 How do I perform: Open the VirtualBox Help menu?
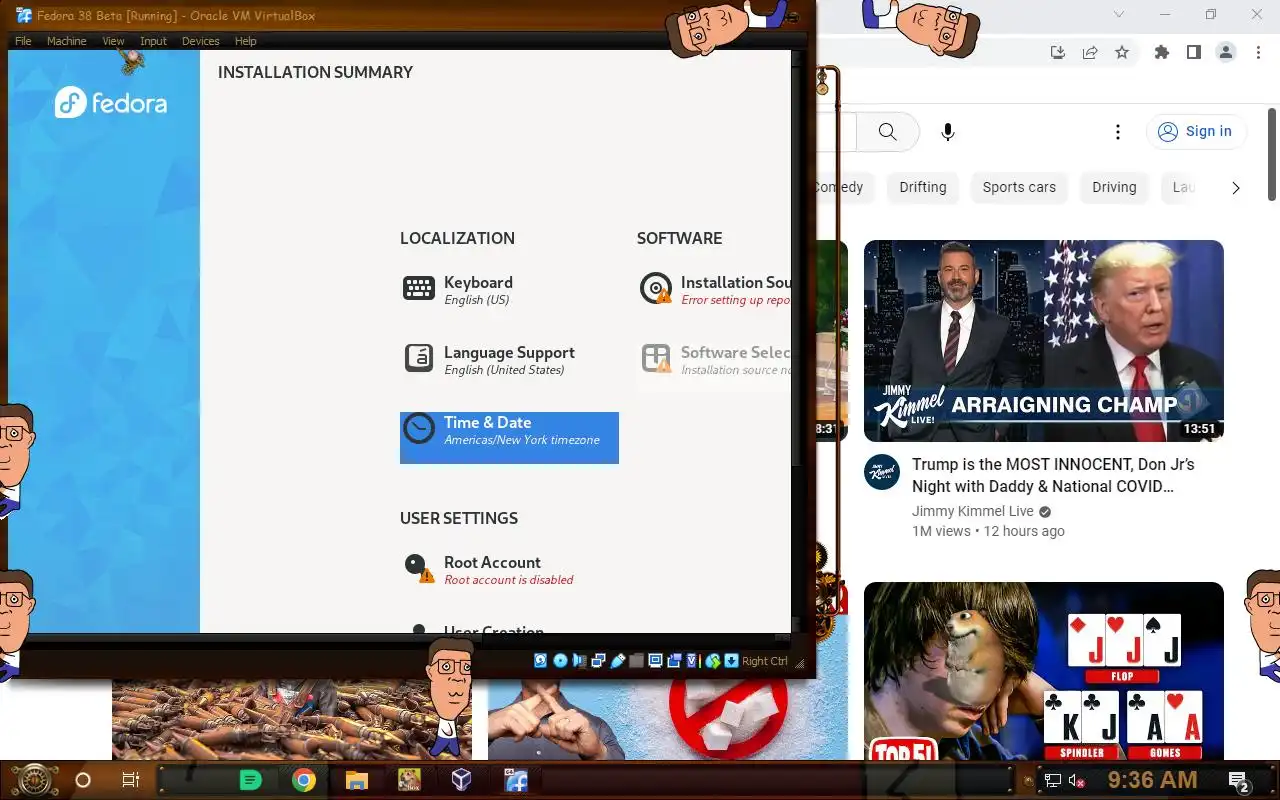(245, 41)
